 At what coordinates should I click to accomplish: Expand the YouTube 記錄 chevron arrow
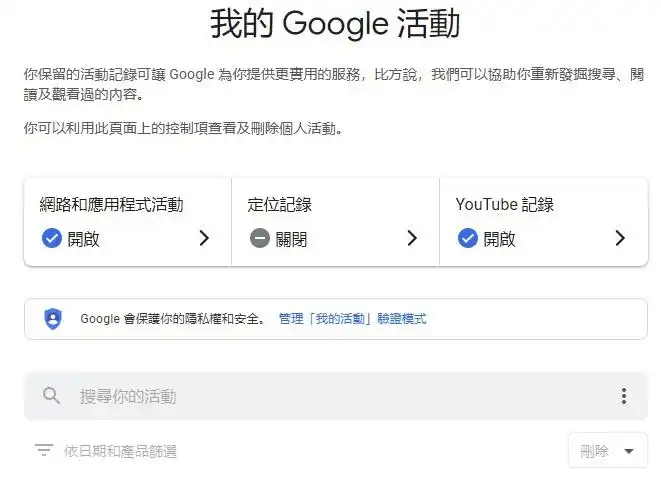point(620,238)
